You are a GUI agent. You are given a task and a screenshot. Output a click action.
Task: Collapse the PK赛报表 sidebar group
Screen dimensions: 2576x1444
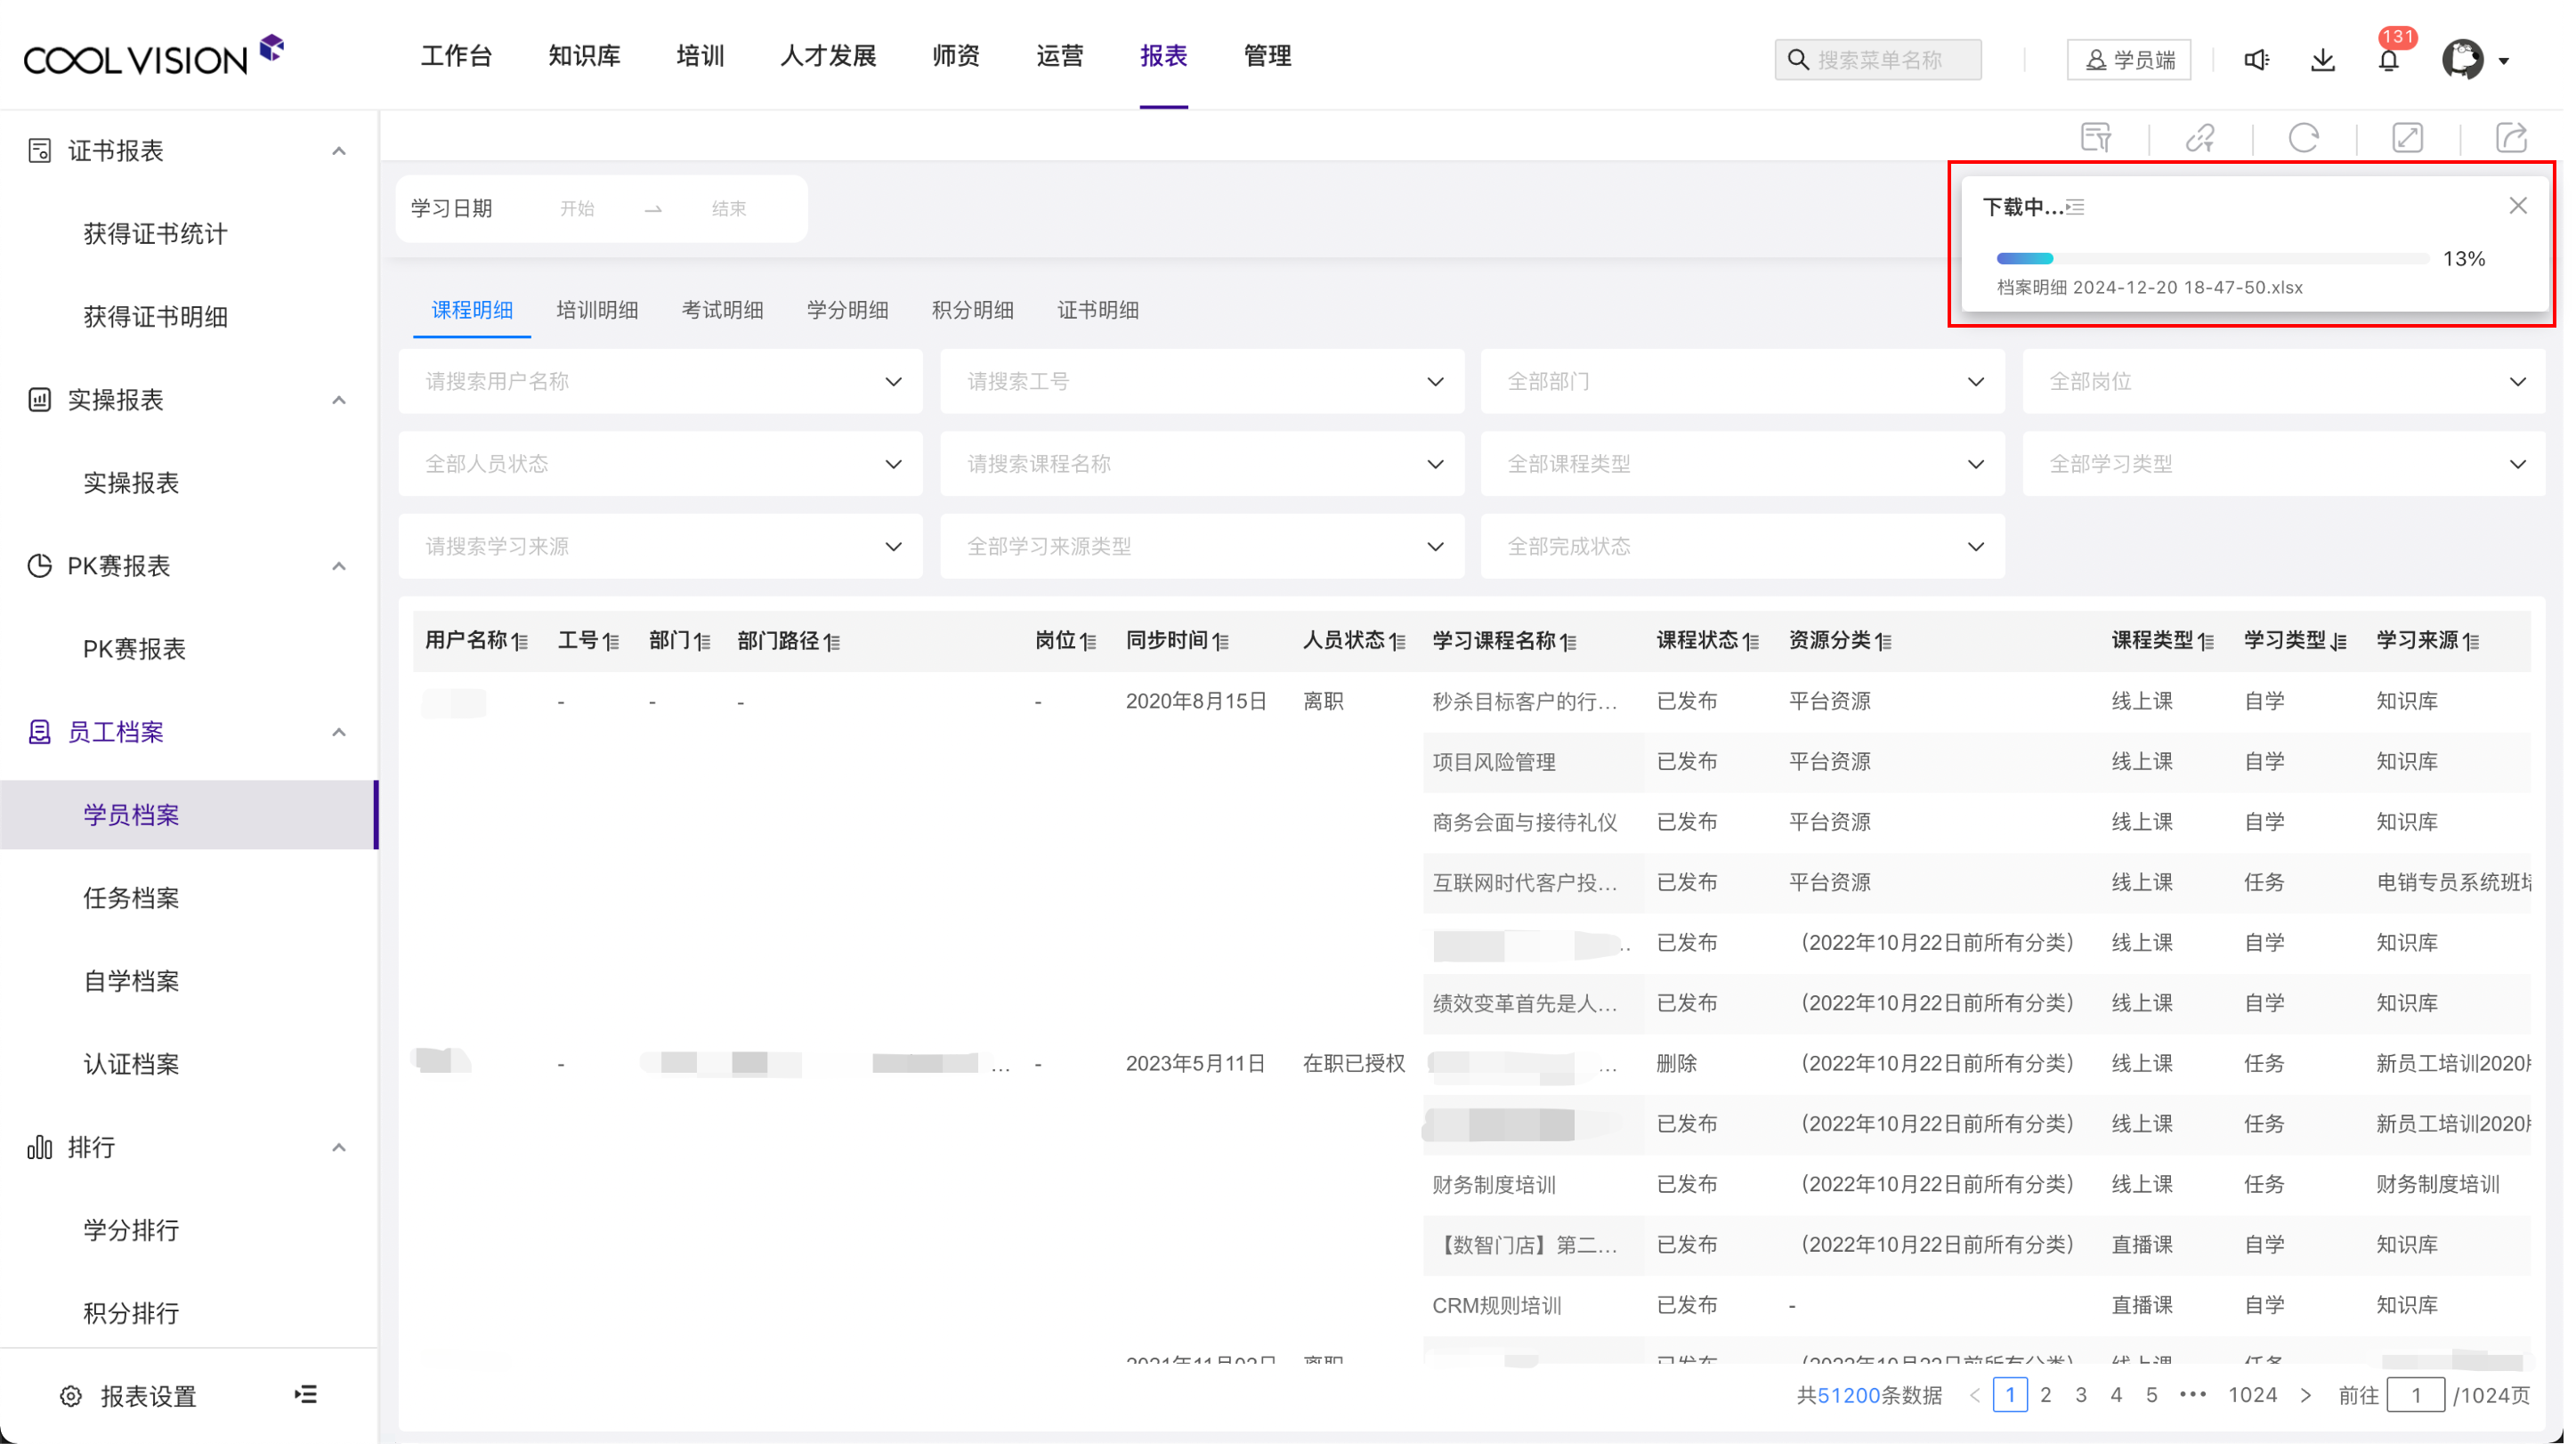point(339,566)
